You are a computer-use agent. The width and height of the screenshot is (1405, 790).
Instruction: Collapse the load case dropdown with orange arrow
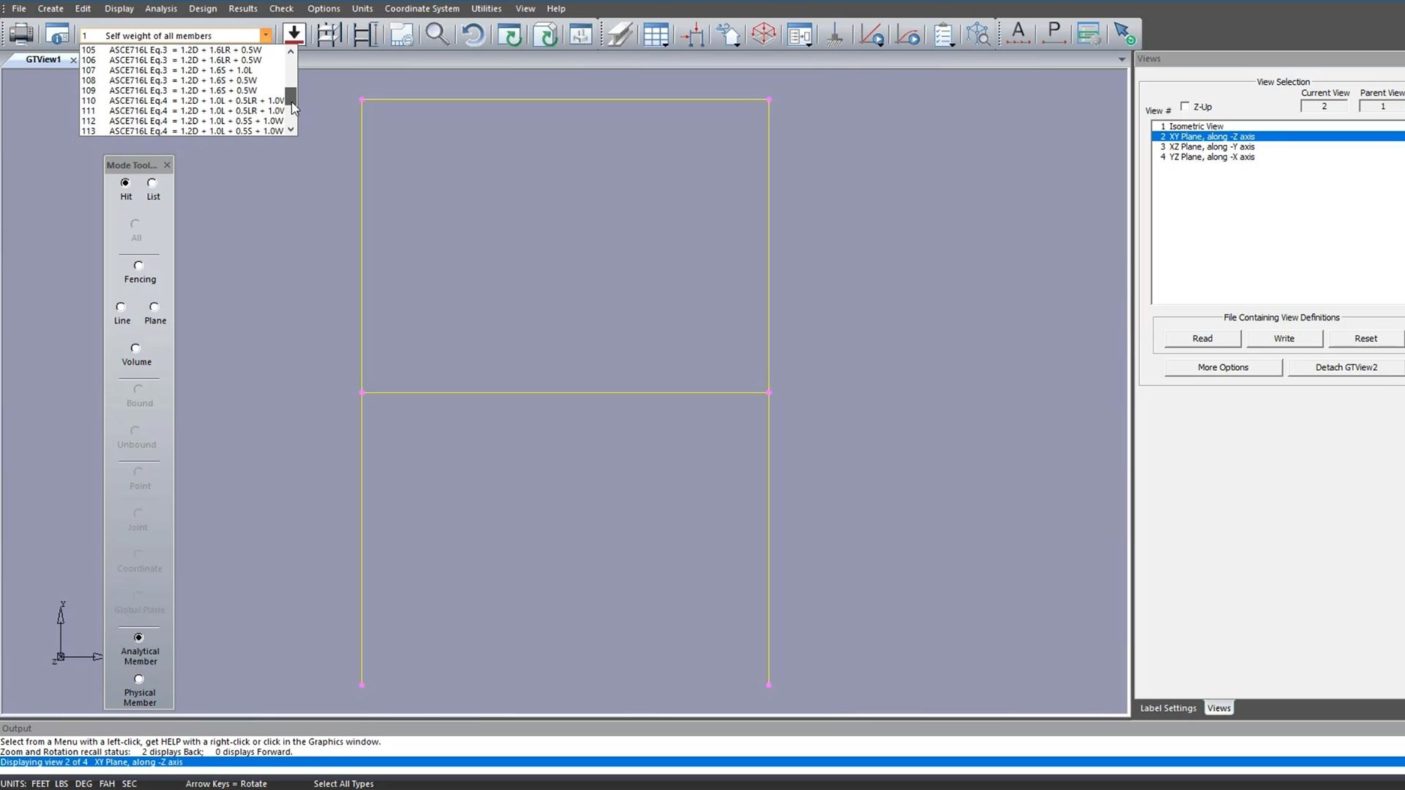[265, 35]
